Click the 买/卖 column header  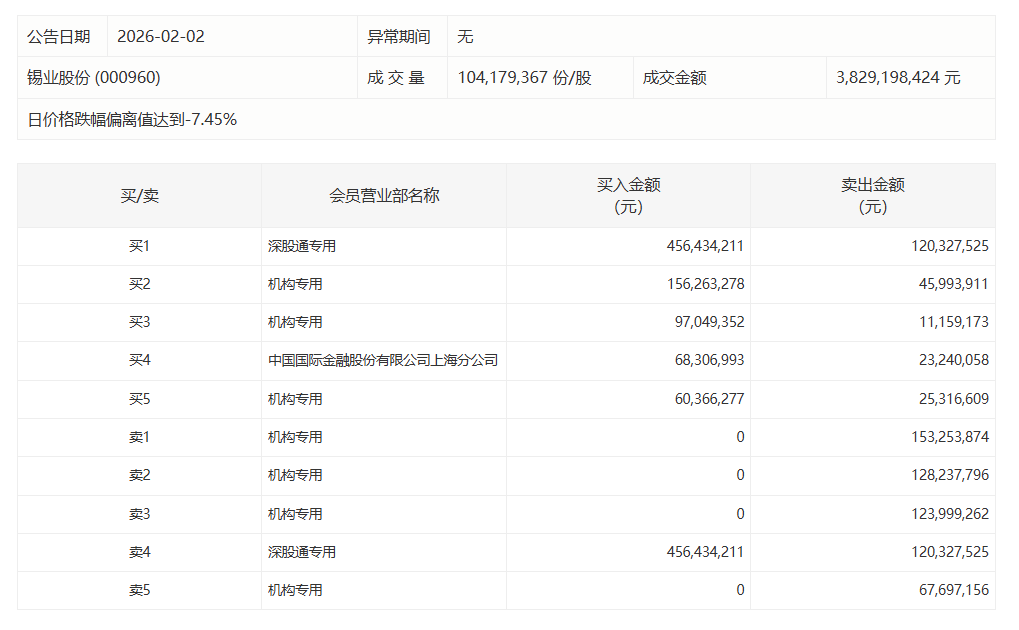tap(139, 196)
